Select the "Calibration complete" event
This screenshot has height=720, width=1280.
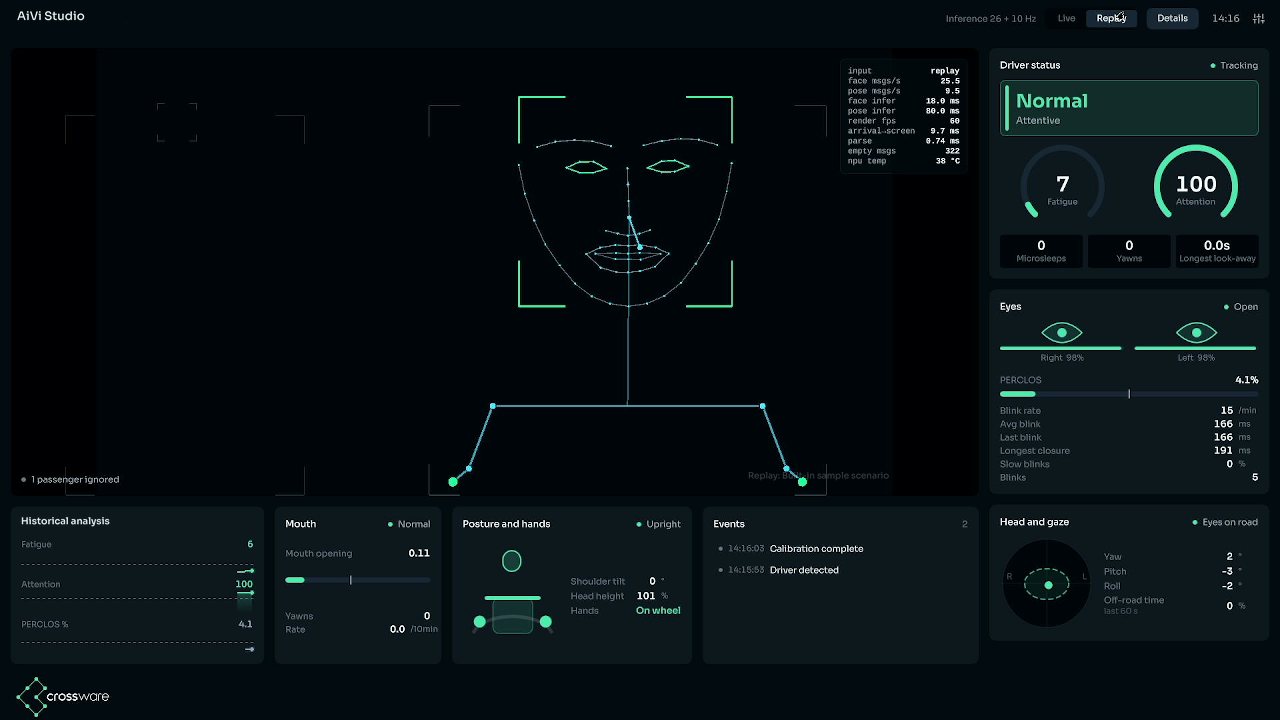[x=791, y=549]
